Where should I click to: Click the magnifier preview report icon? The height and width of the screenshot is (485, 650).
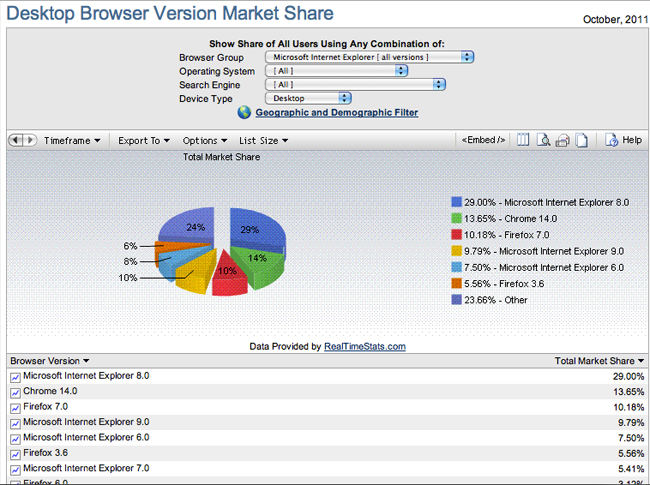pos(543,140)
